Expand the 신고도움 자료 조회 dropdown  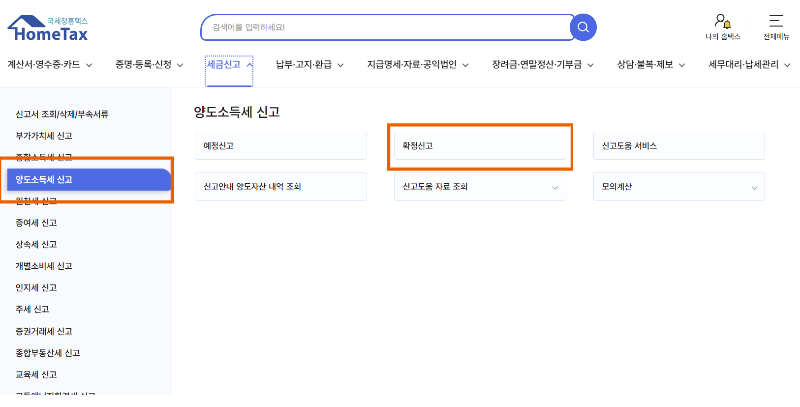[480, 187]
